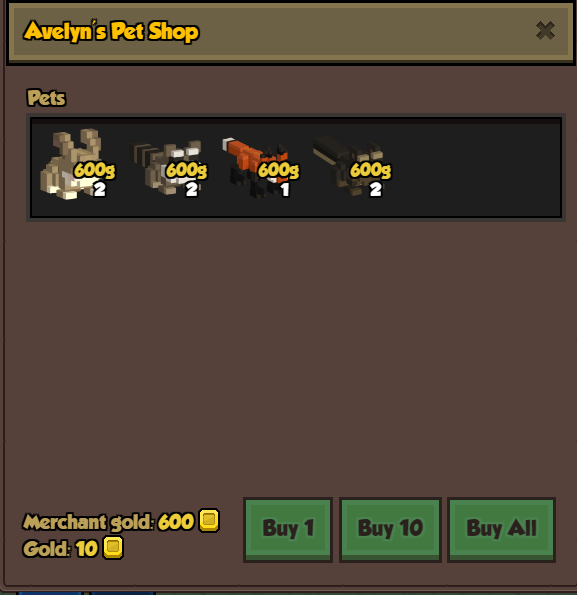Close Avelyn's Pet Shop window
This screenshot has height=595, width=577.
pos(545,31)
